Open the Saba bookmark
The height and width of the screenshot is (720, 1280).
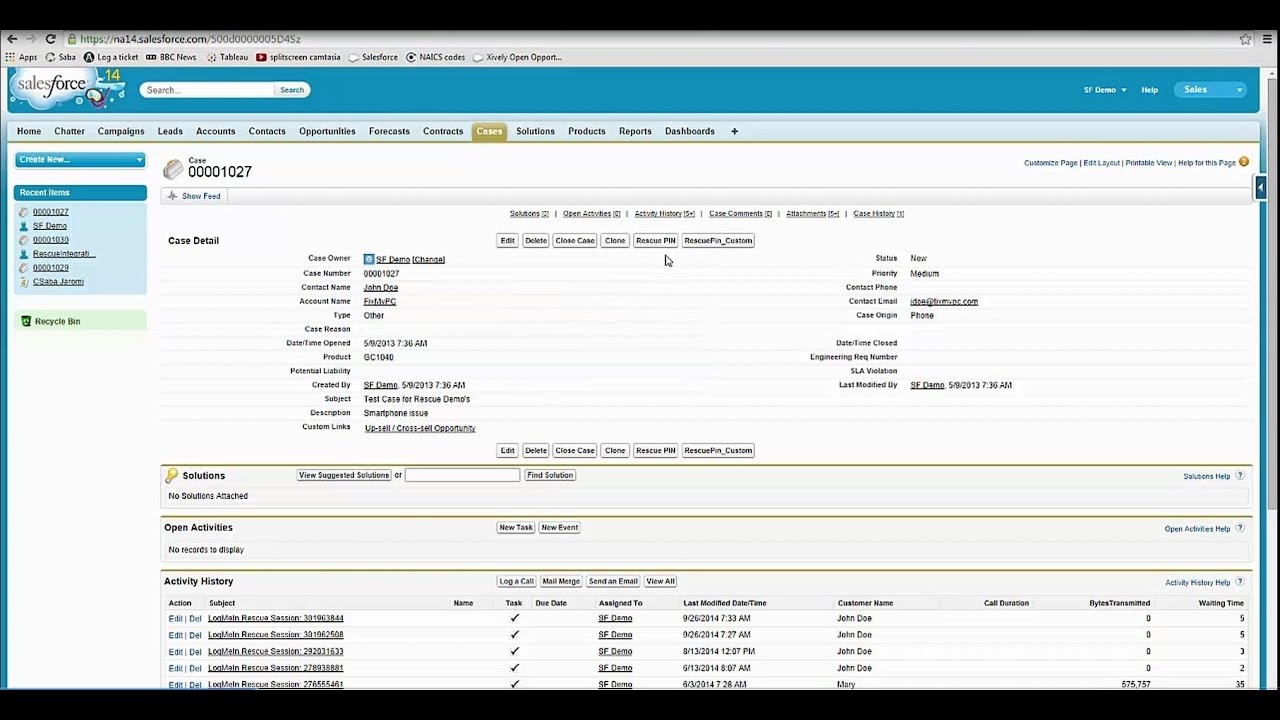[x=60, y=57]
